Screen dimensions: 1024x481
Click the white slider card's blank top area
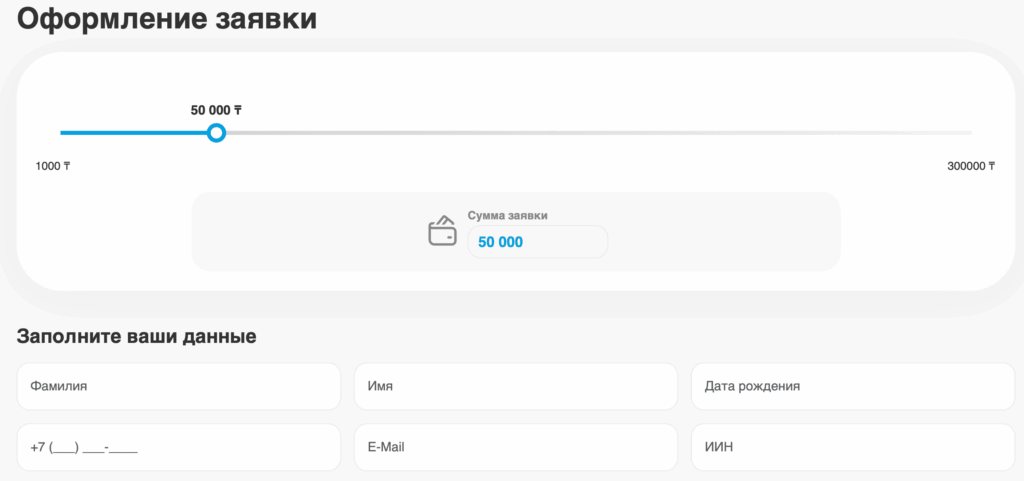(600, 80)
